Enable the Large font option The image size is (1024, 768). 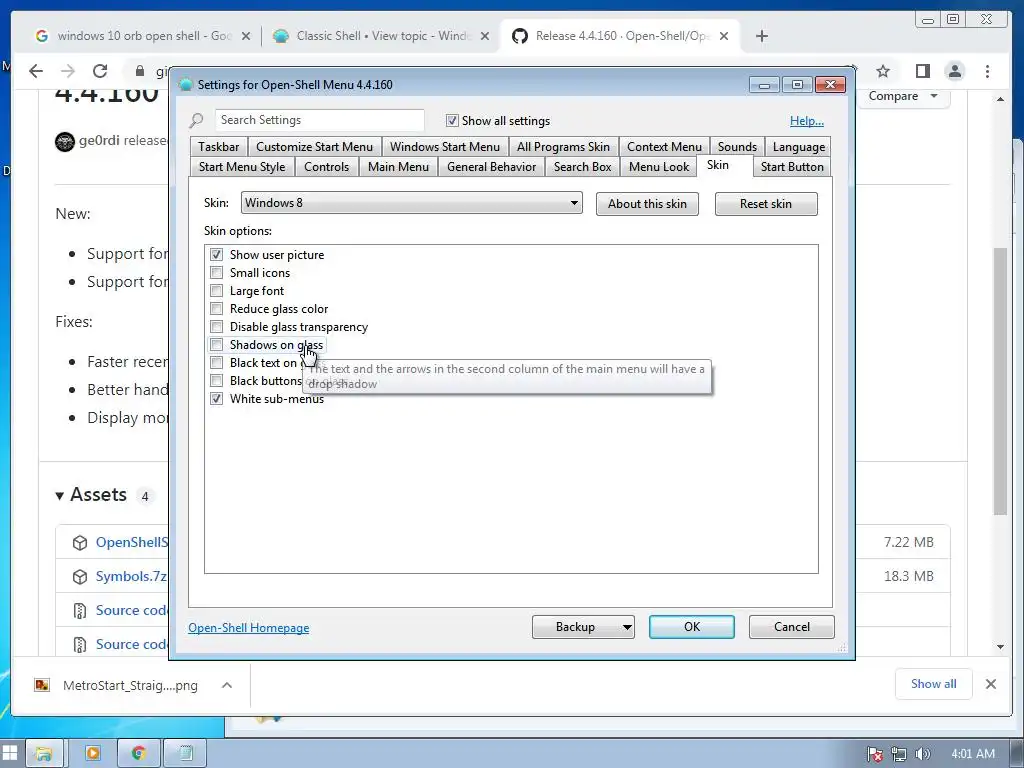216,291
